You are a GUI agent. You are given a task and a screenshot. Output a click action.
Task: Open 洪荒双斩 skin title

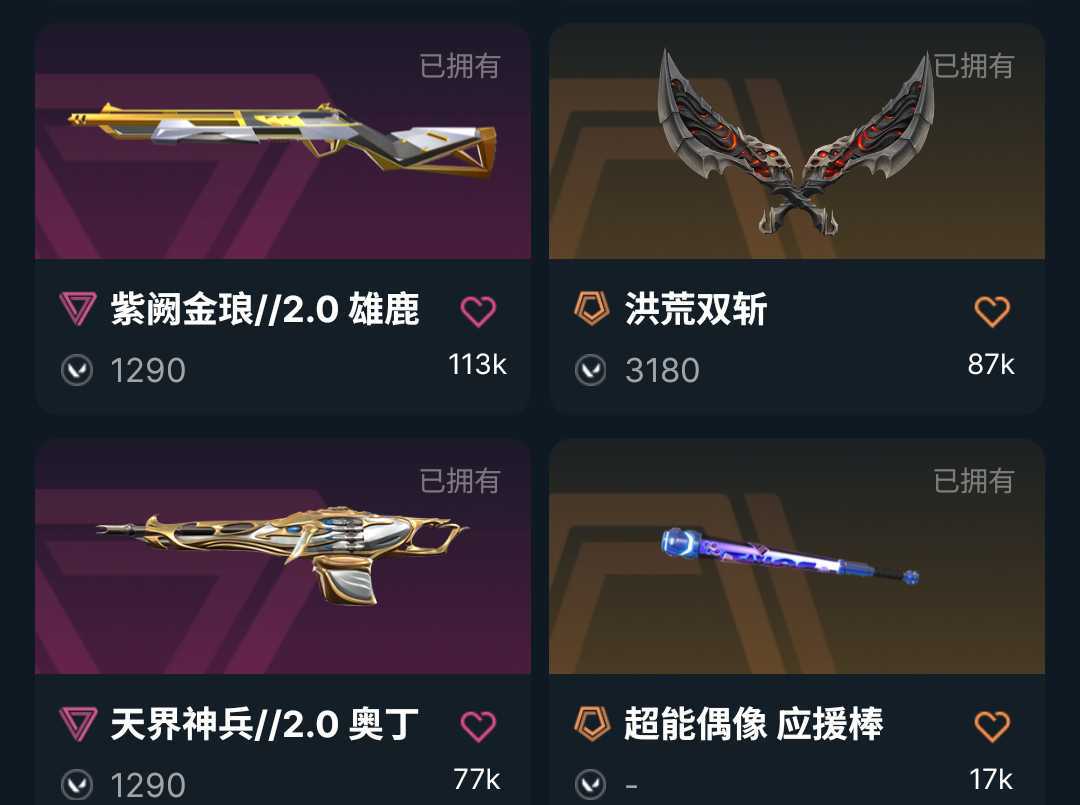696,309
